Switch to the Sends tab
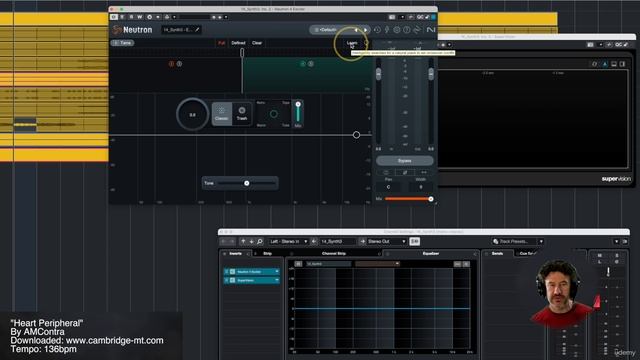This screenshot has width=640, height=360. click(x=497, y=254)
